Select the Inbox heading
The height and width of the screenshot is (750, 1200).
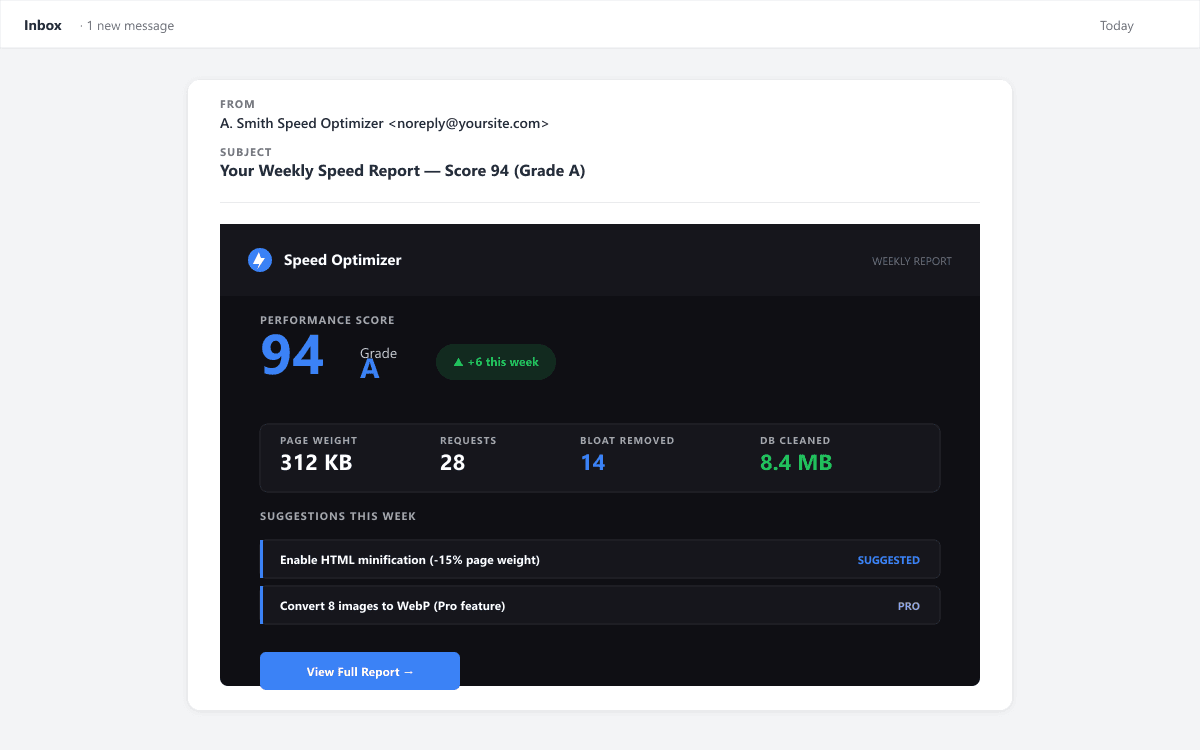coord(43,25)
